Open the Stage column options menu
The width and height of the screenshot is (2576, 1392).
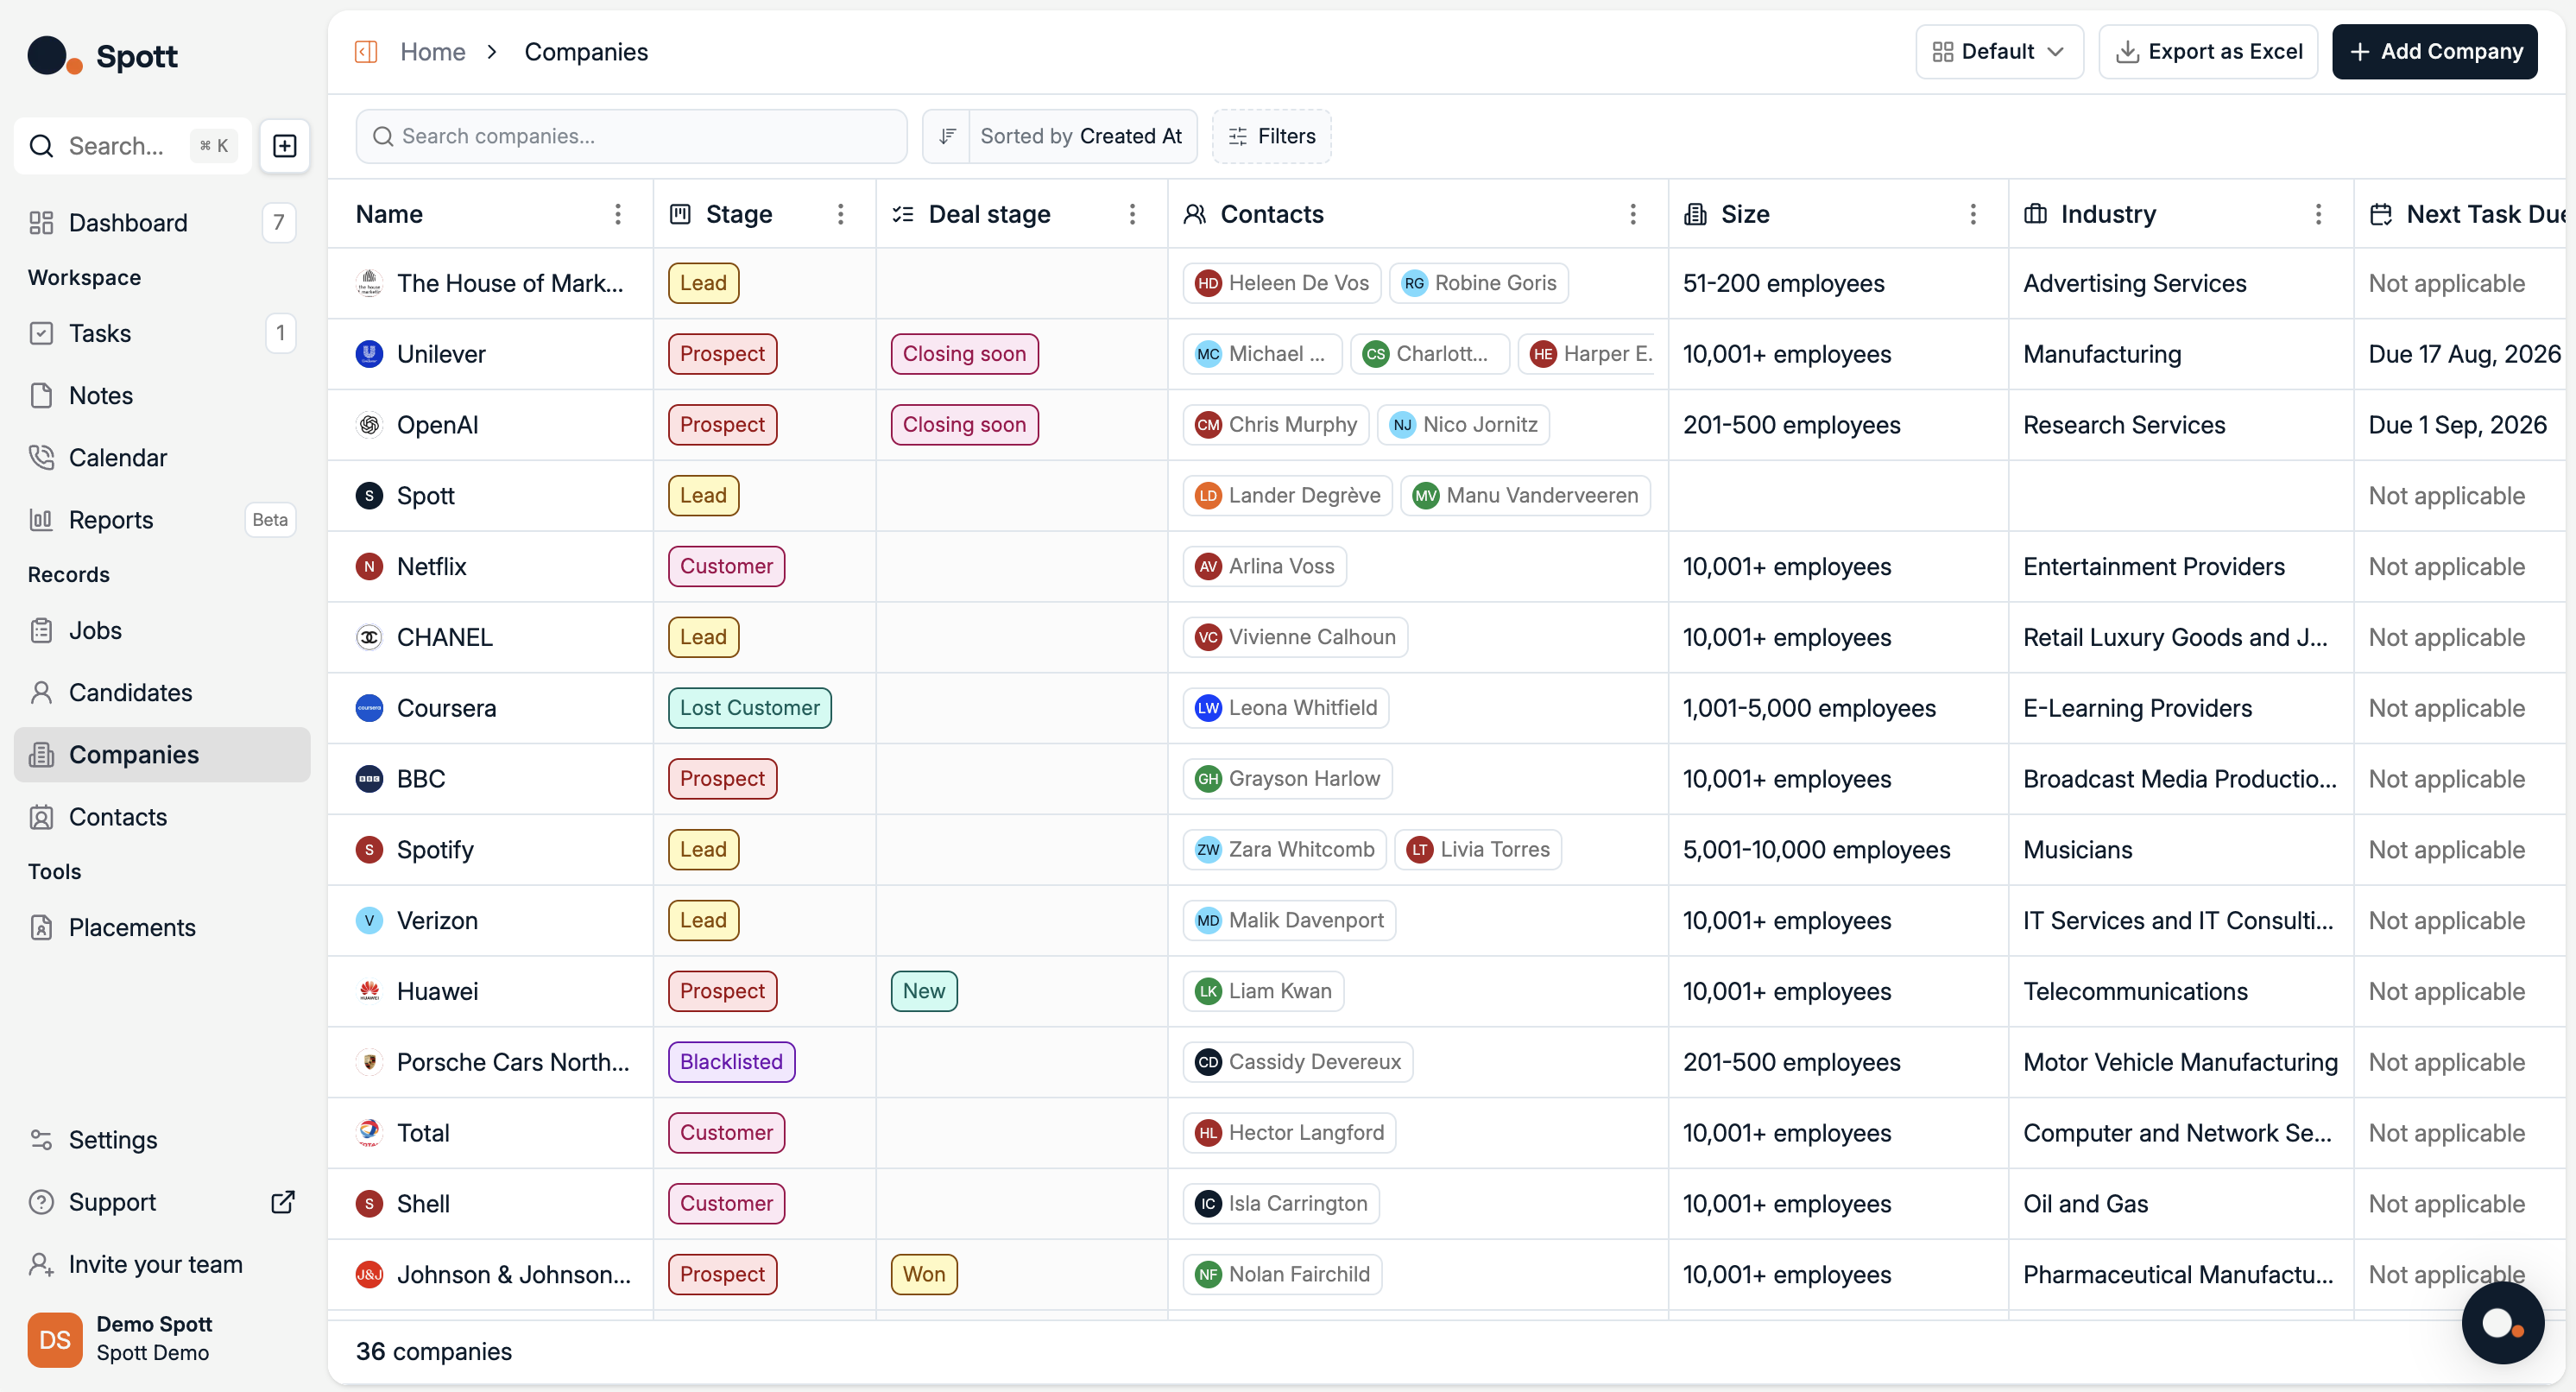pyautogui.click(x=841, y=214)
